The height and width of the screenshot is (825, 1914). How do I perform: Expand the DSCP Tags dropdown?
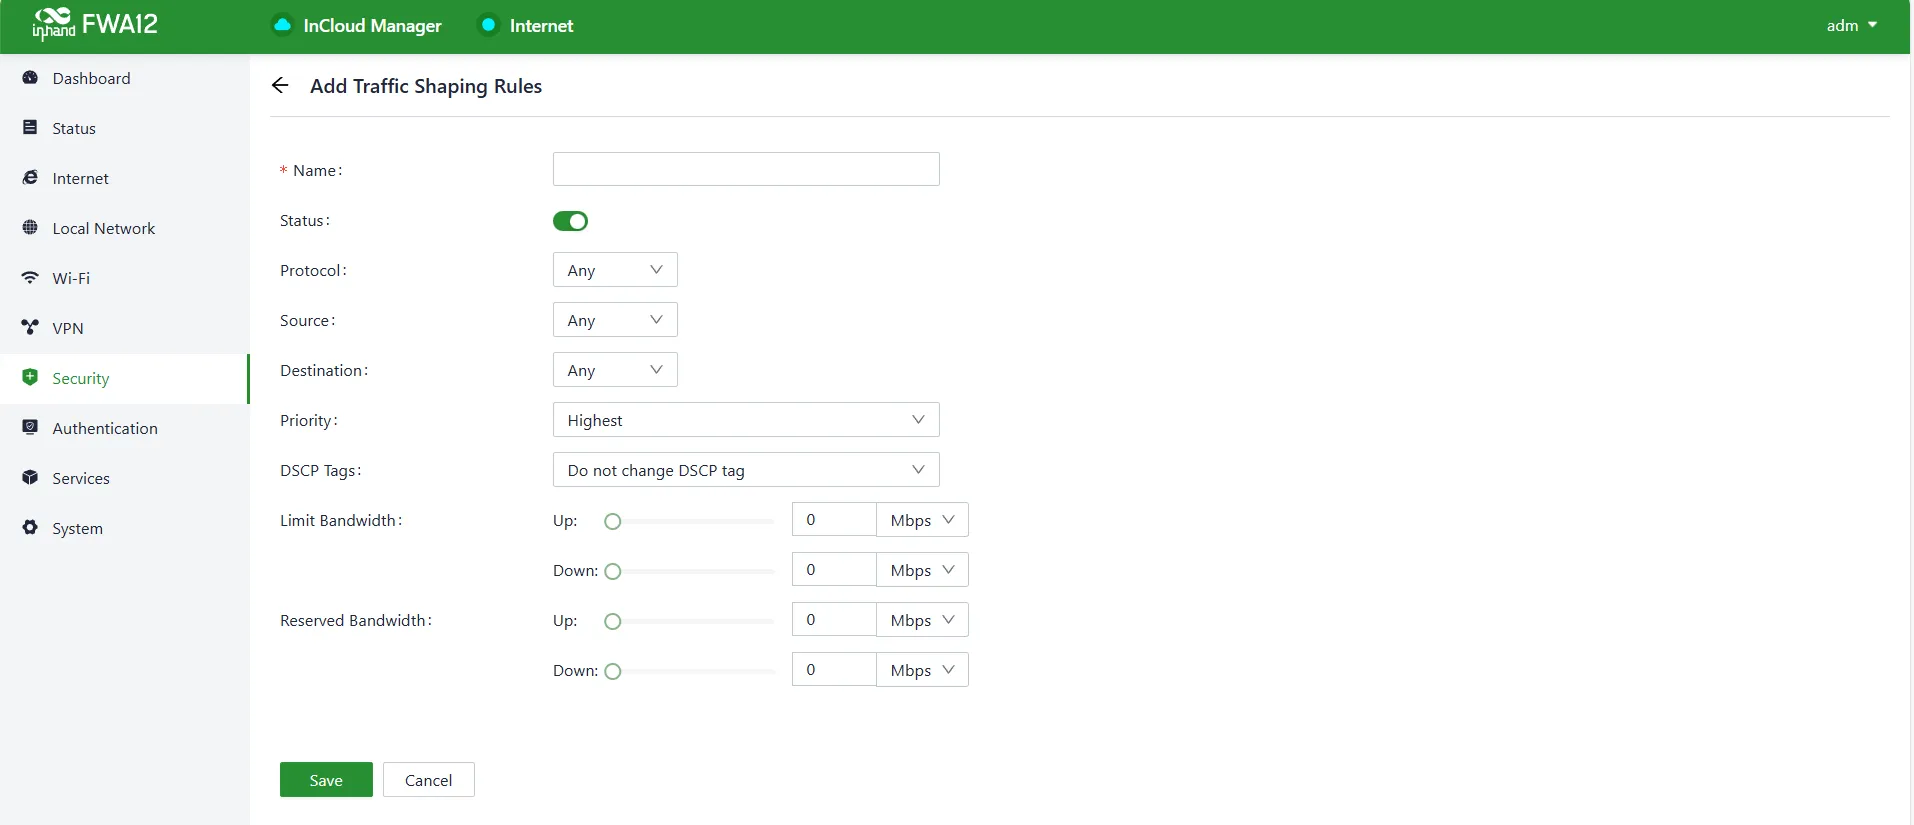point(746,470)
